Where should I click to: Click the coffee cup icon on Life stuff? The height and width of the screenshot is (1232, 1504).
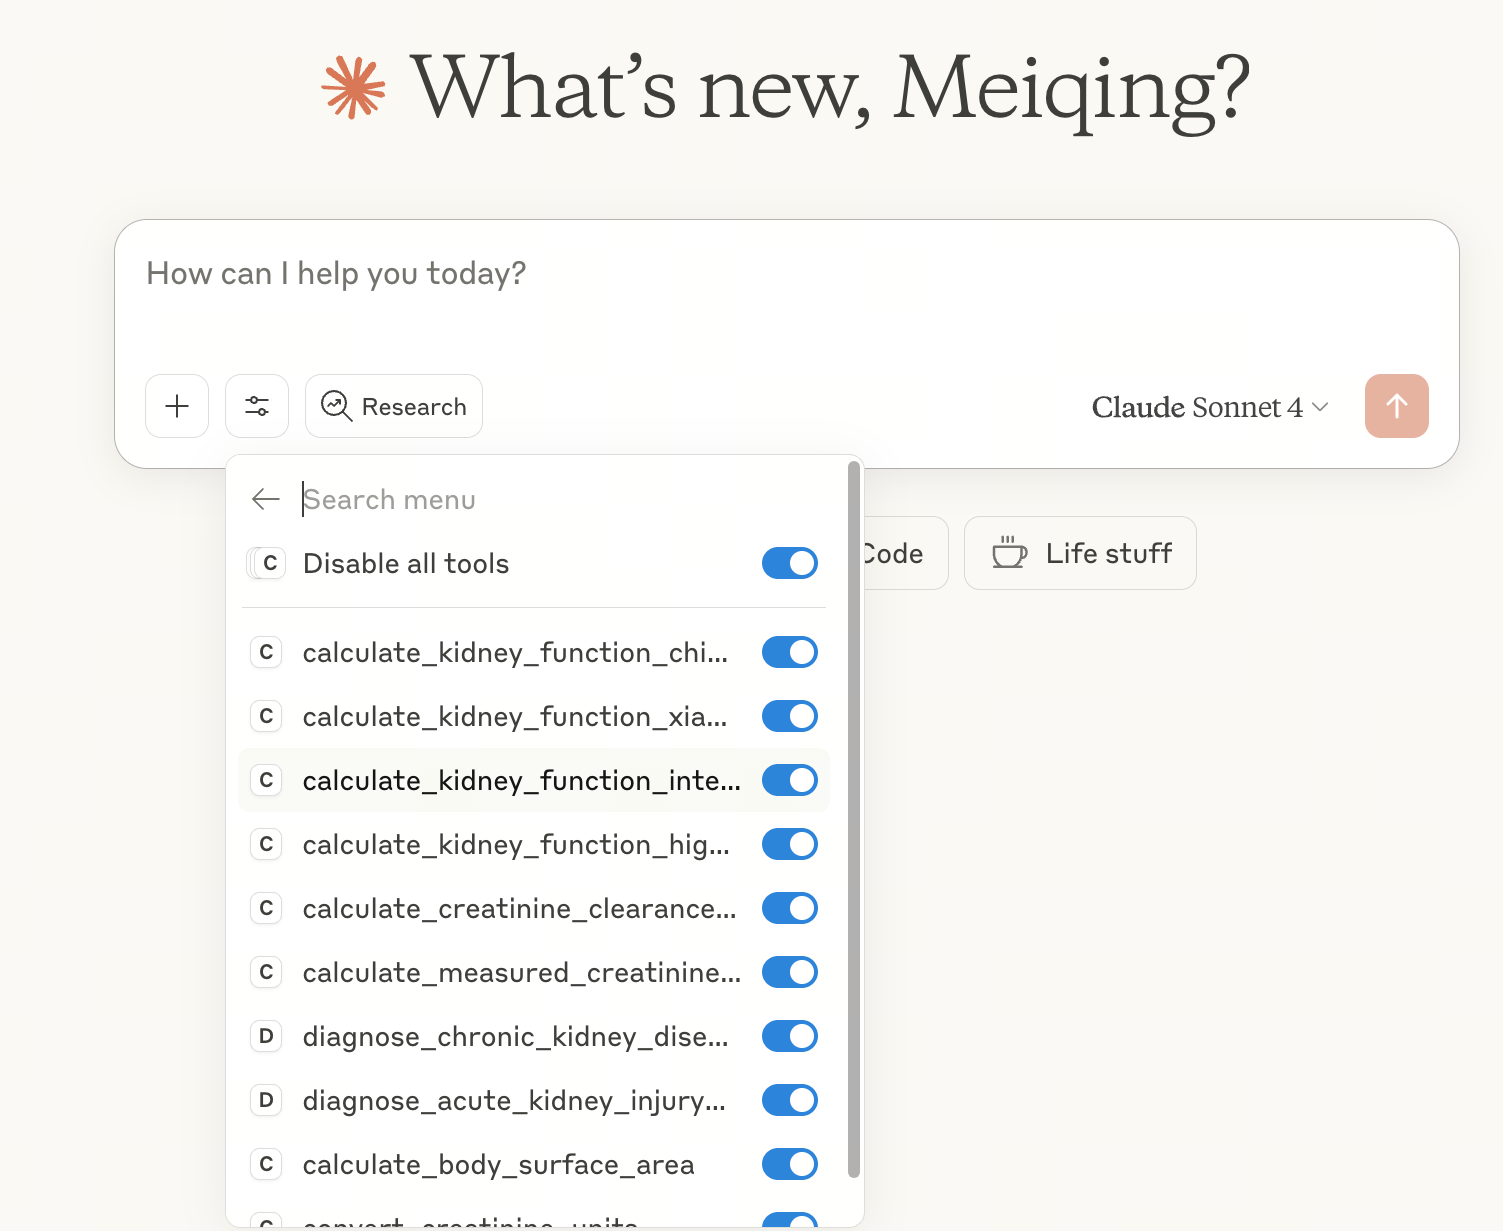(x=1009, y=552)
